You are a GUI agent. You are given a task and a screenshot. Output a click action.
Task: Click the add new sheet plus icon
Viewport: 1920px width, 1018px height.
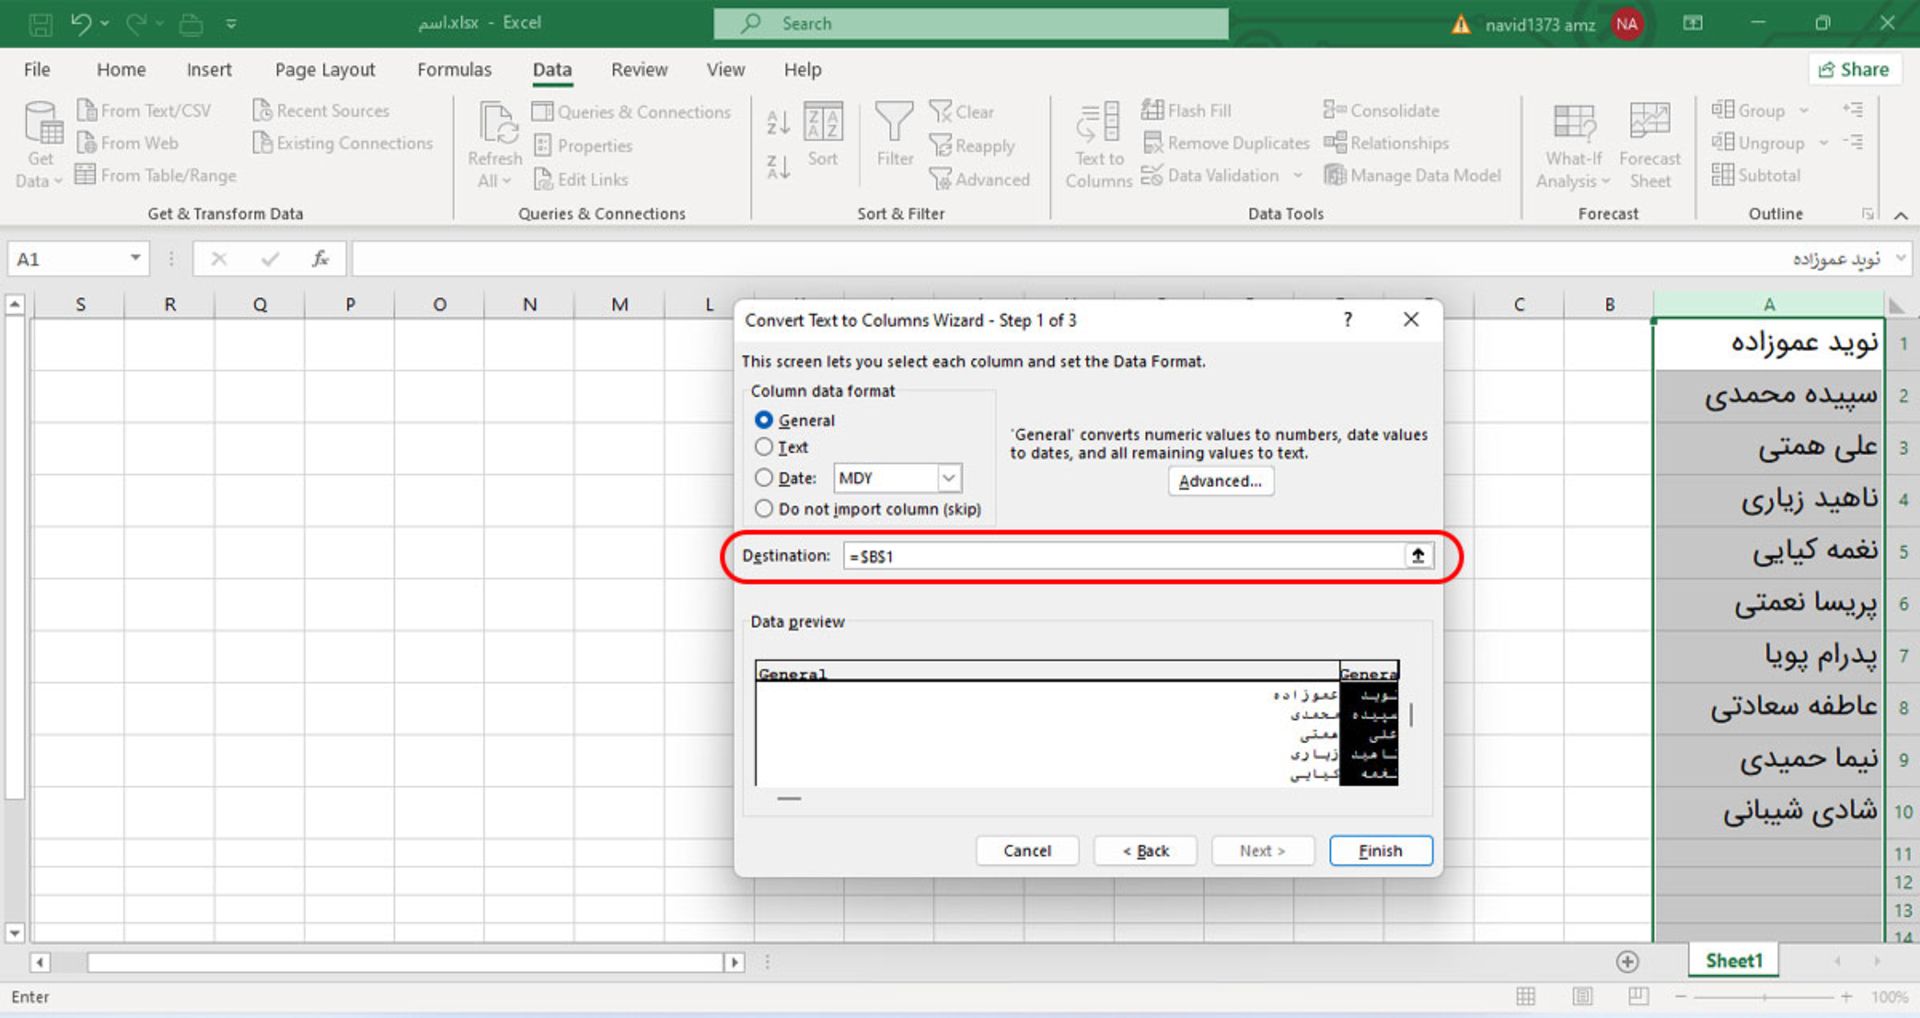[x=1627, y=961]
